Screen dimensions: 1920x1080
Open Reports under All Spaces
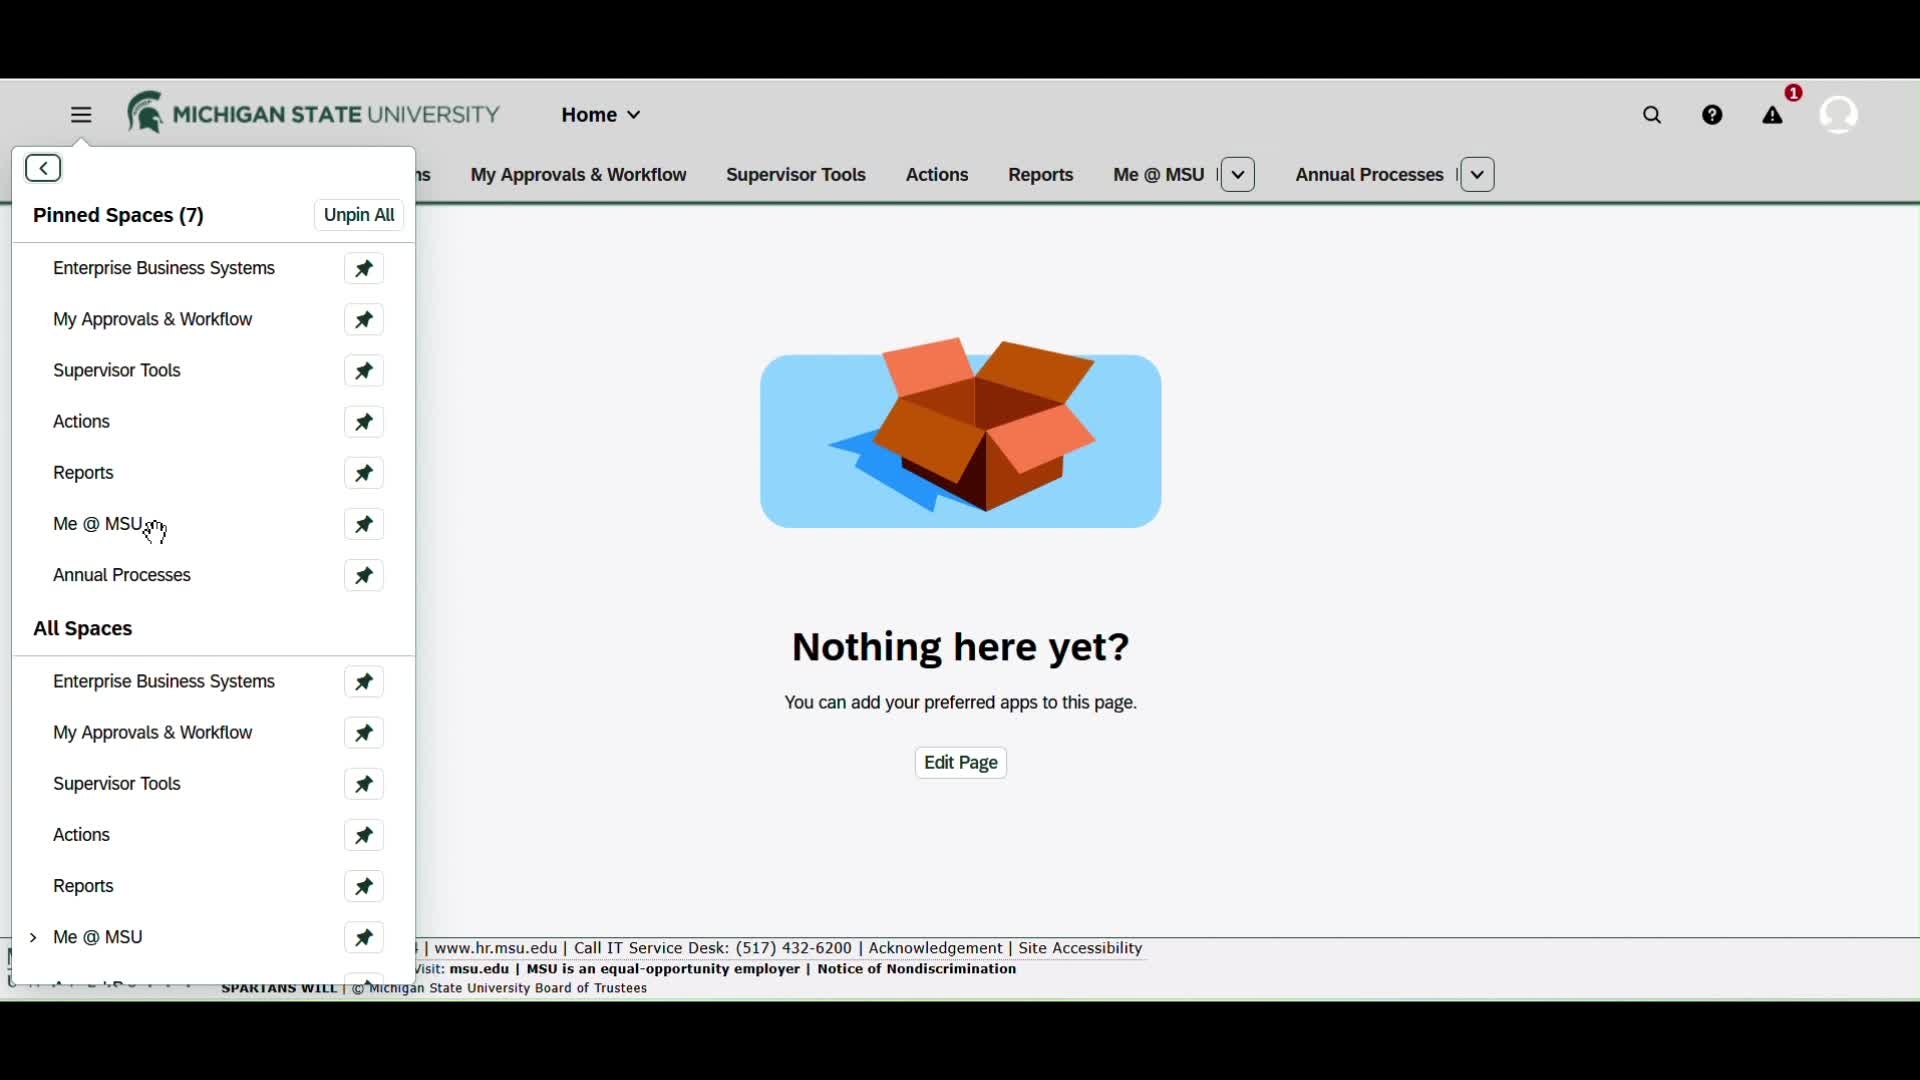coord(85,888)
